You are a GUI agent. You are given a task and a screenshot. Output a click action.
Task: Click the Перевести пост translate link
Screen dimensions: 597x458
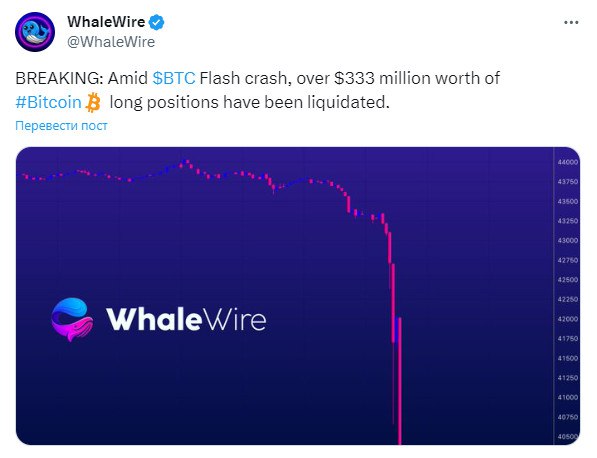61,126
